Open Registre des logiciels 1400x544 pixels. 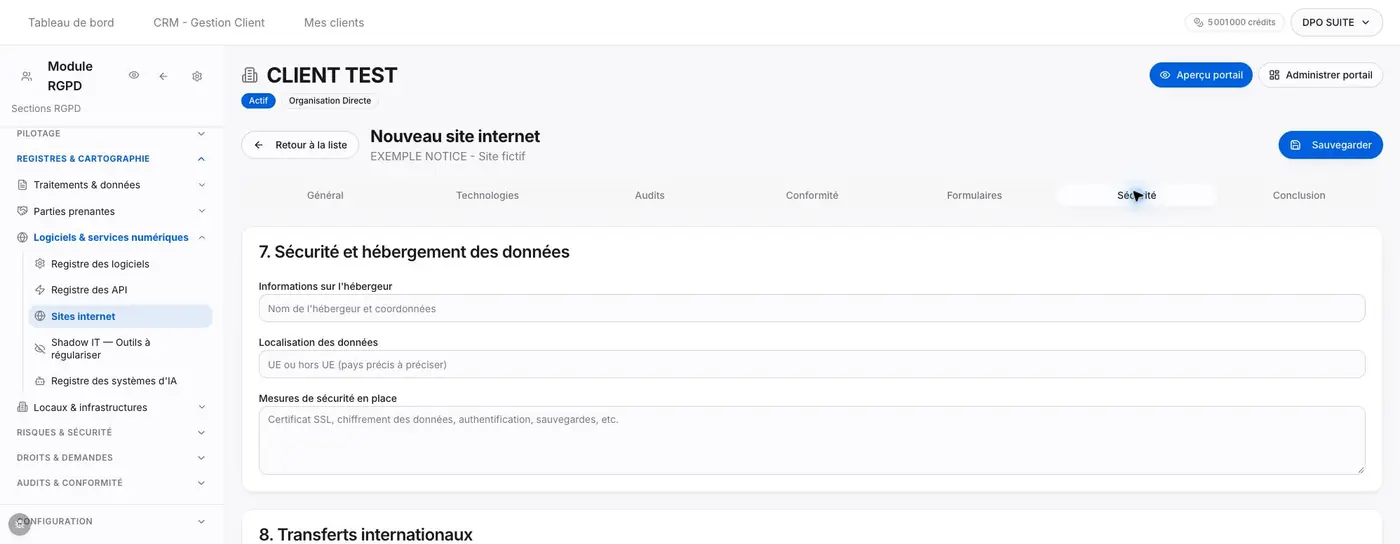(x=120, y=264)
